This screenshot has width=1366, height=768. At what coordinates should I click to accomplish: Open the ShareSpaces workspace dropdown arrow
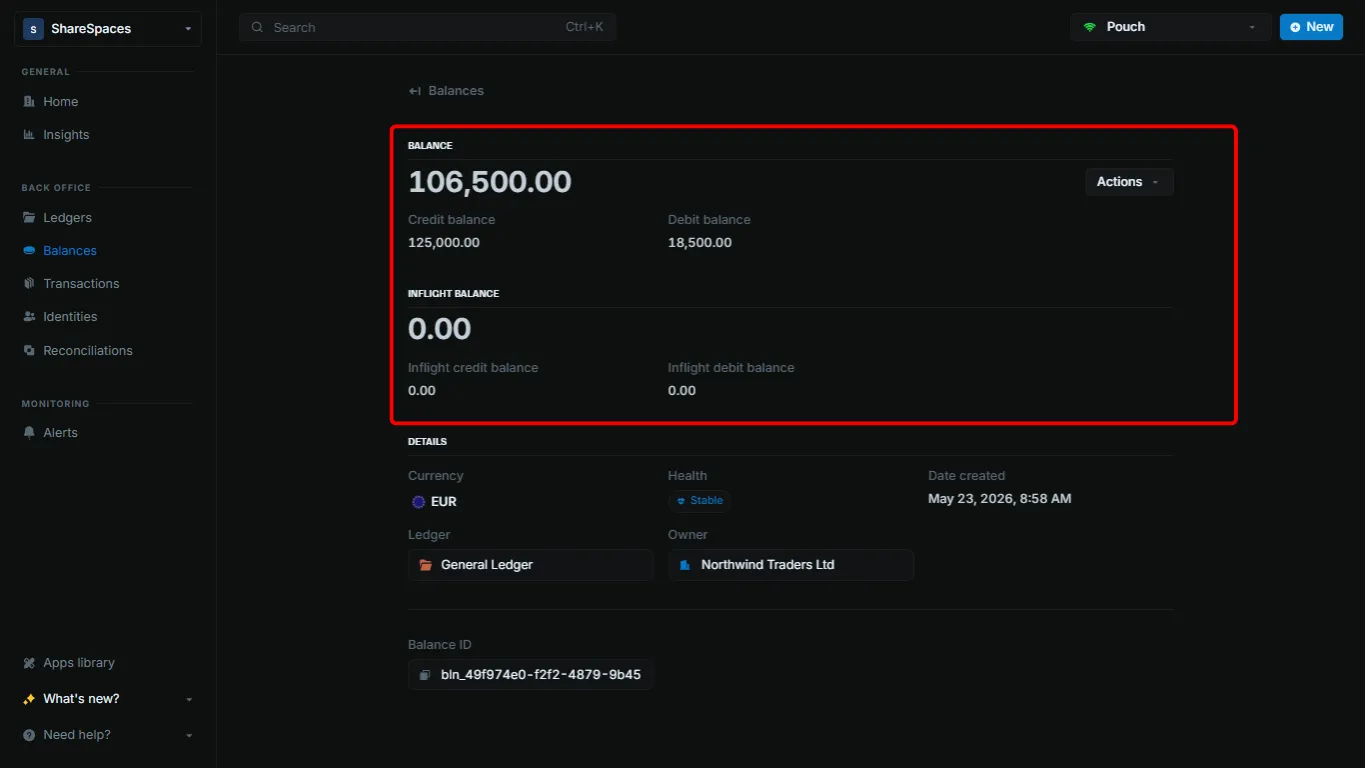[188, 29]
